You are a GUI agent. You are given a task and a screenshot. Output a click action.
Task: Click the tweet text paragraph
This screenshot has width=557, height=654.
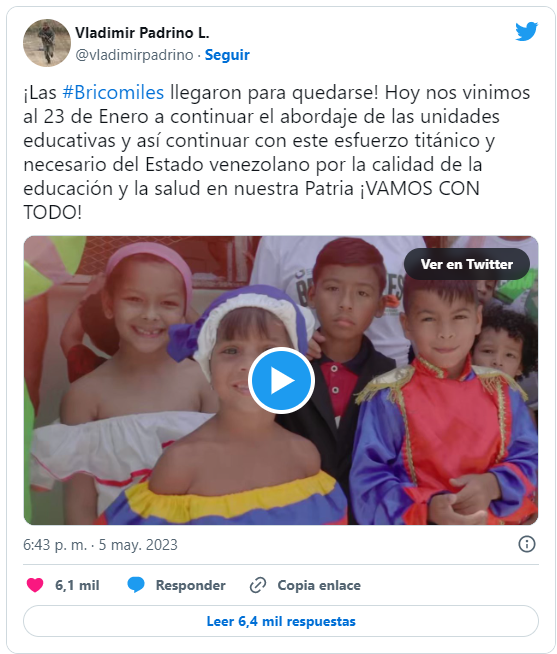point(277,153)
